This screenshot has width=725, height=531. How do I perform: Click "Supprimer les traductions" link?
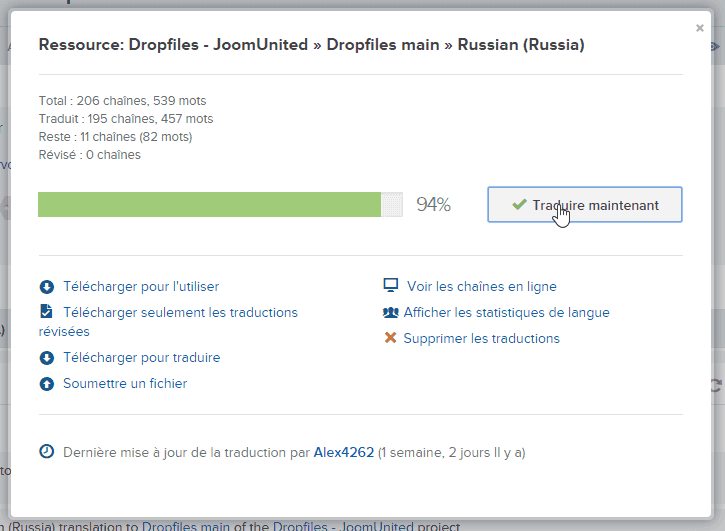point(481,339)
